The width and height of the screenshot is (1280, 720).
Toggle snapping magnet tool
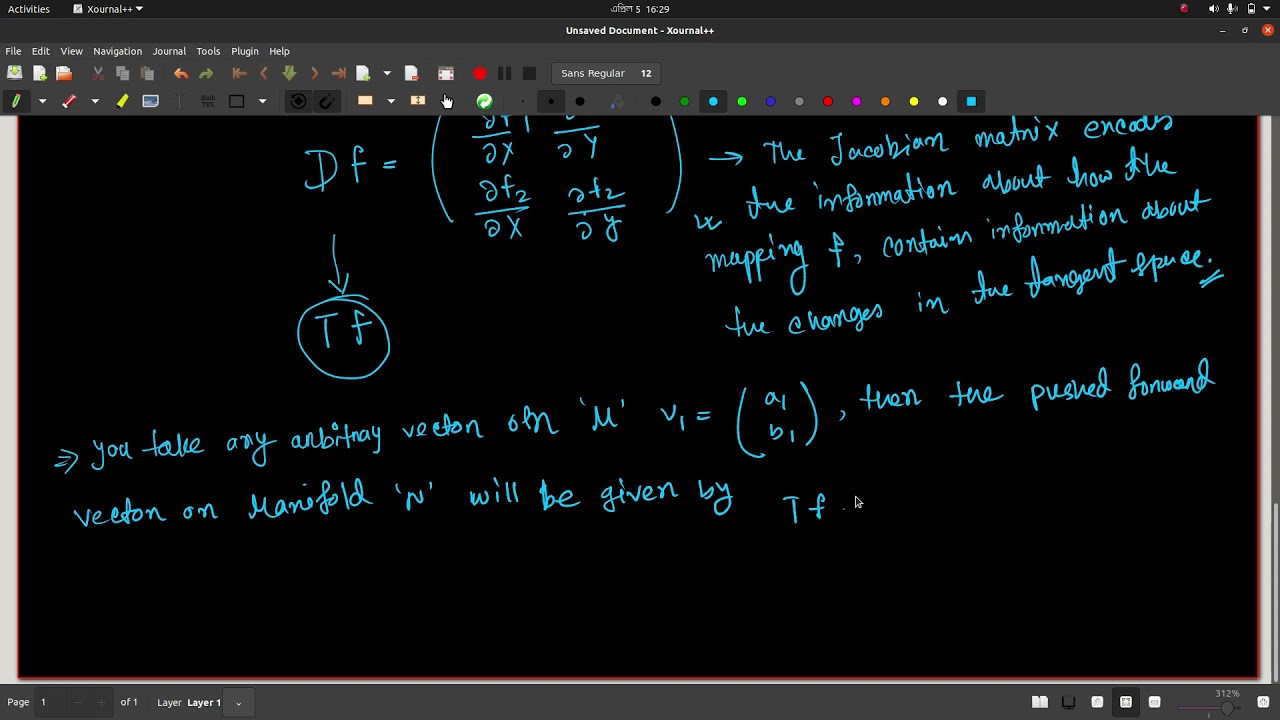point(327,101)
